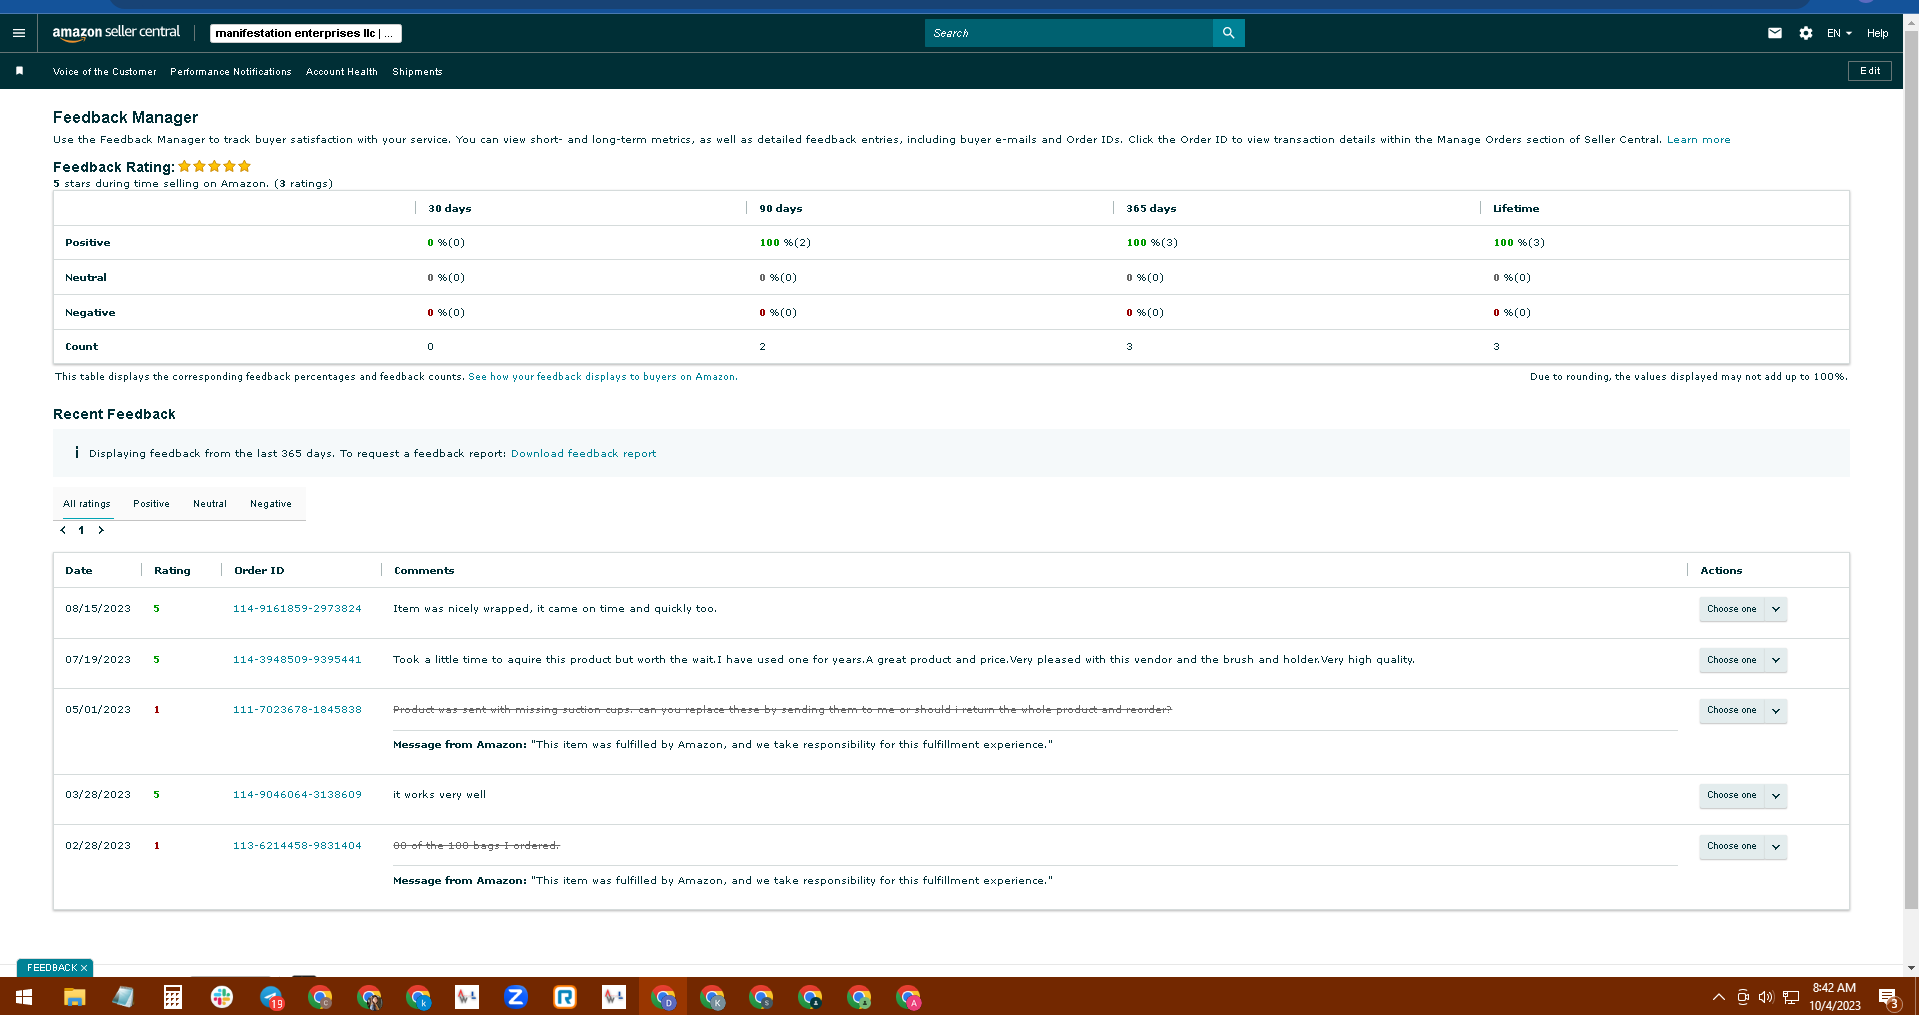Click the Feedback Rating stars

[214, 166]
